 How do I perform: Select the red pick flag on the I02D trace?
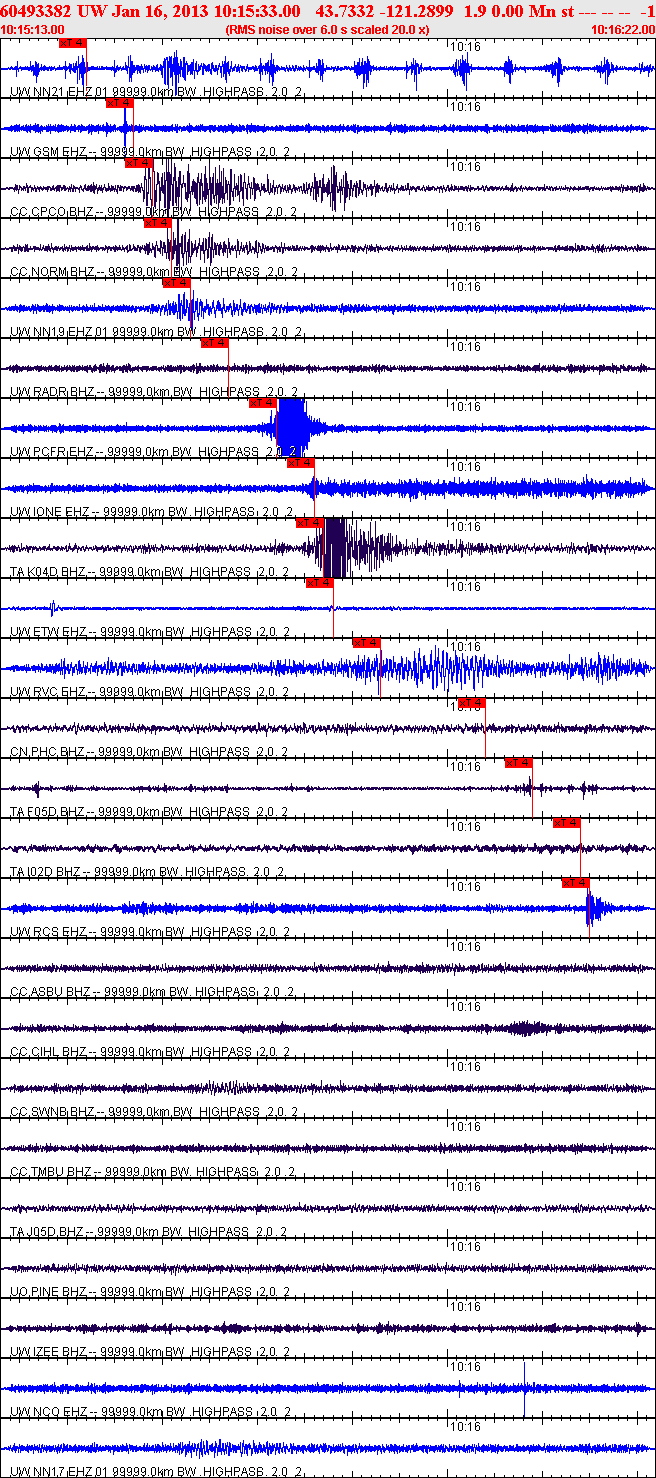[567, 823]
